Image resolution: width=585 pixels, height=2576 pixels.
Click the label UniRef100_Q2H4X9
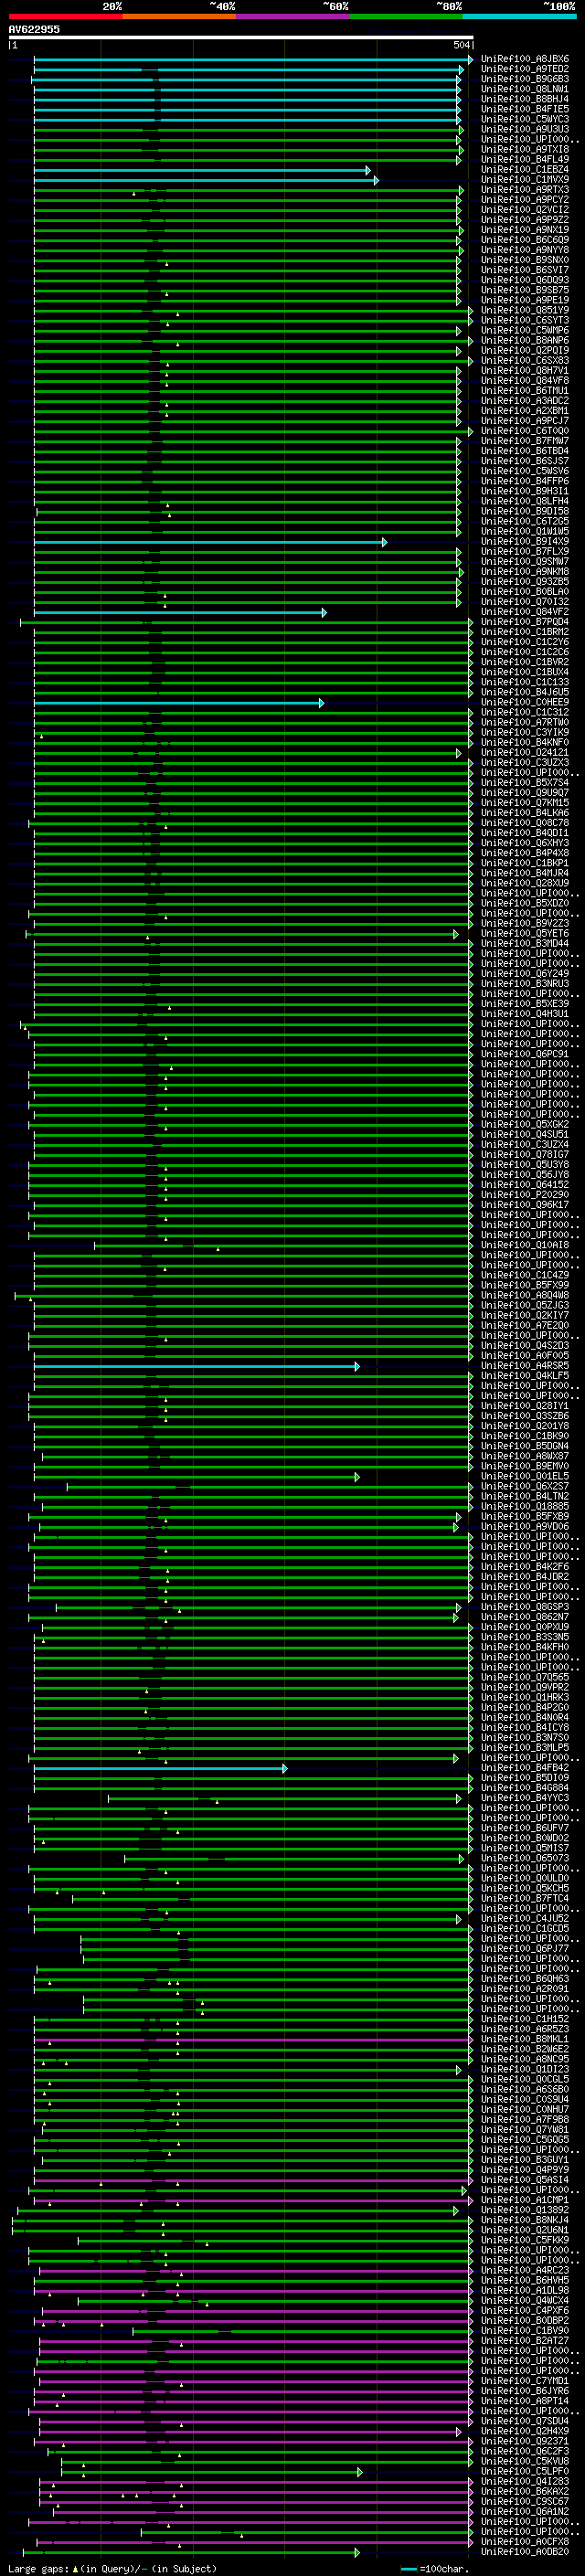click(x=525, y=2431)
